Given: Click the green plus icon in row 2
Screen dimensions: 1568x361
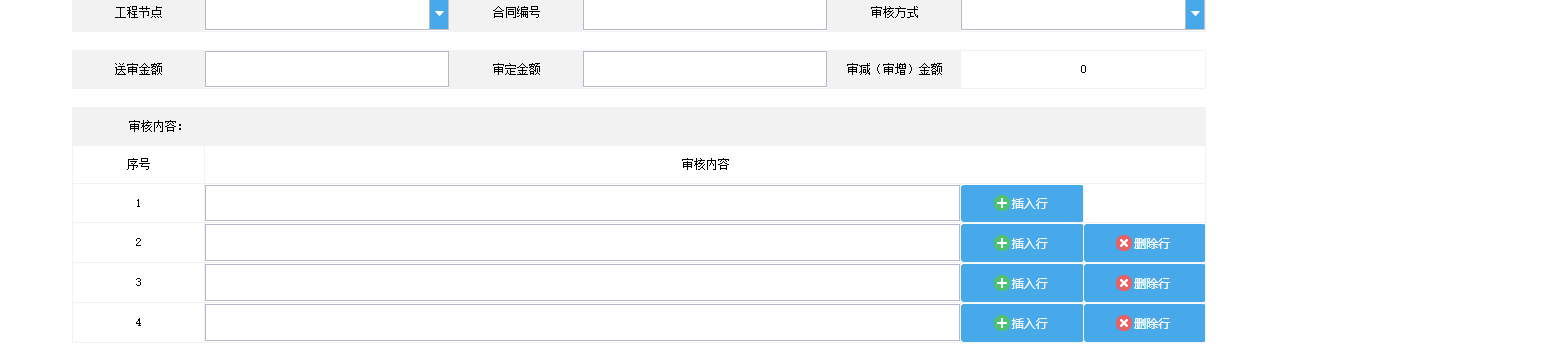Looking at the screenshot, I should pyautogui.click(x=1001, y=243).
